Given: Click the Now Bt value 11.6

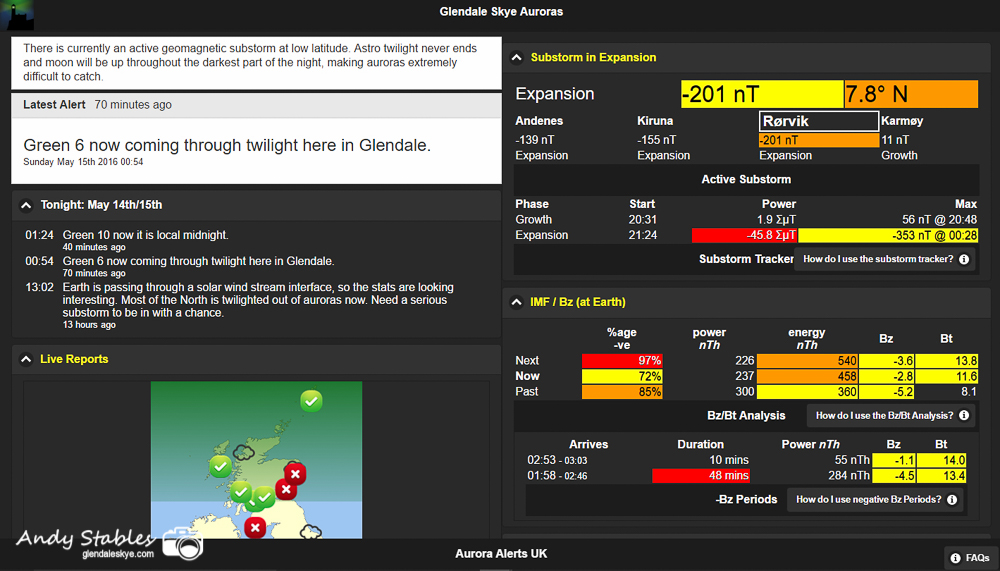Looking at the screenshot, I should 946,376.
